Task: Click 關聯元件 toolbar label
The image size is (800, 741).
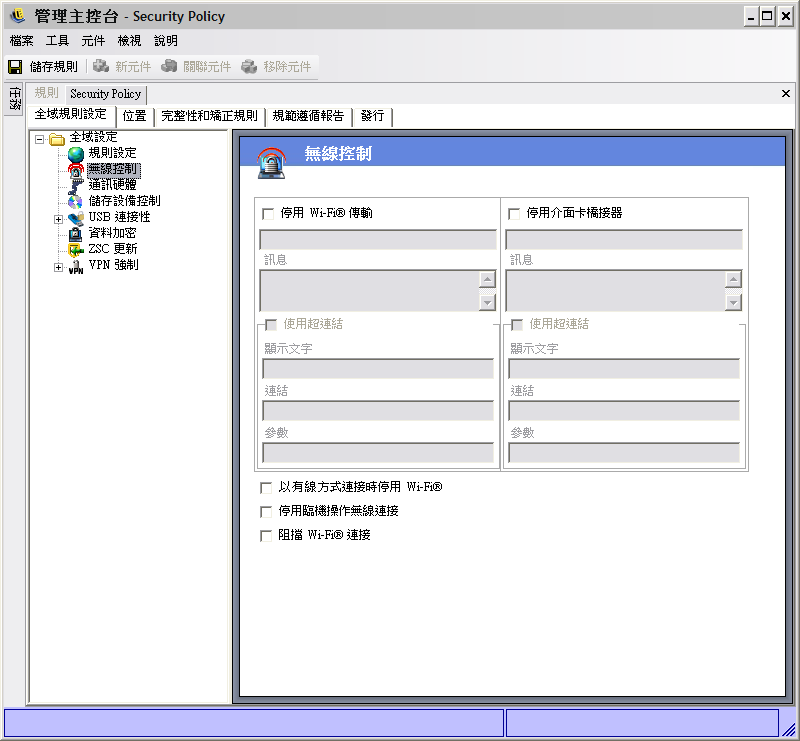Action: tap(207, 67)
